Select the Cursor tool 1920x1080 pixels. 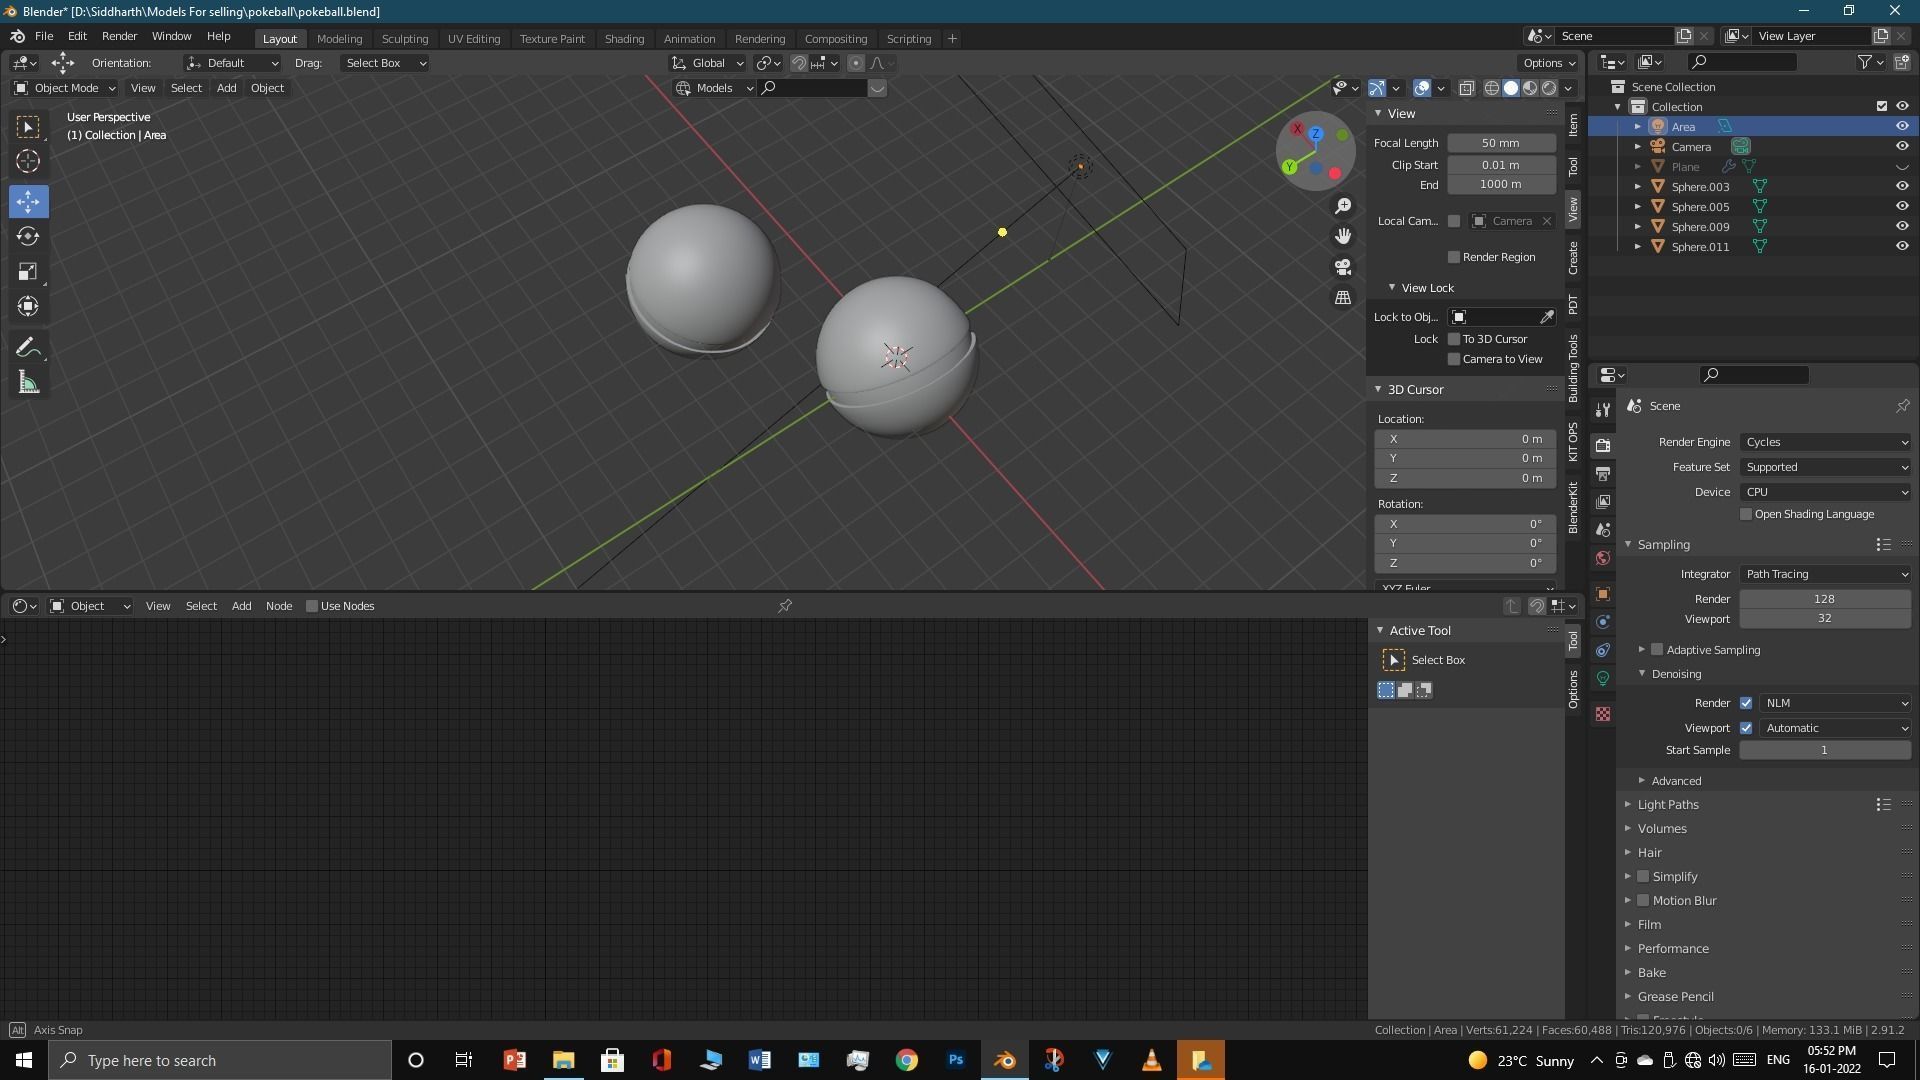click(28, 161)
